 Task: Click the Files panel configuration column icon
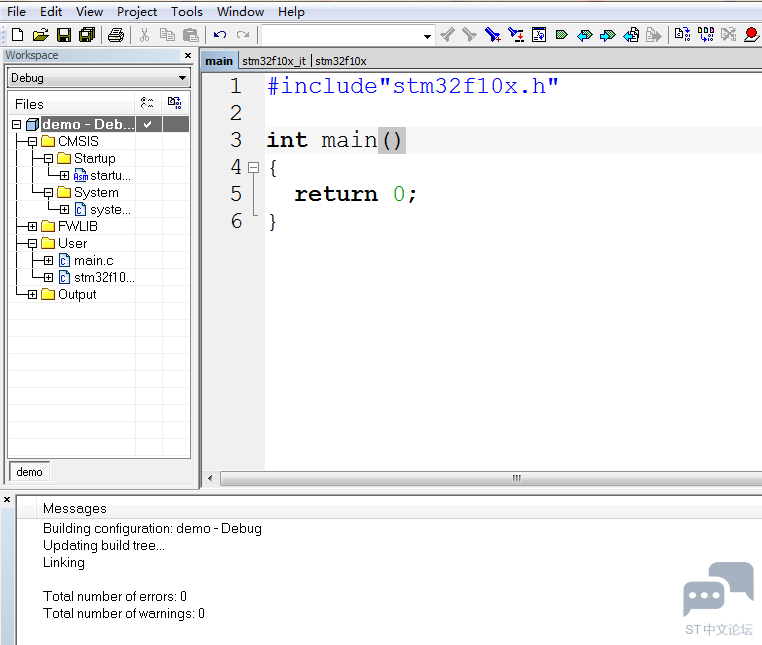147,103
